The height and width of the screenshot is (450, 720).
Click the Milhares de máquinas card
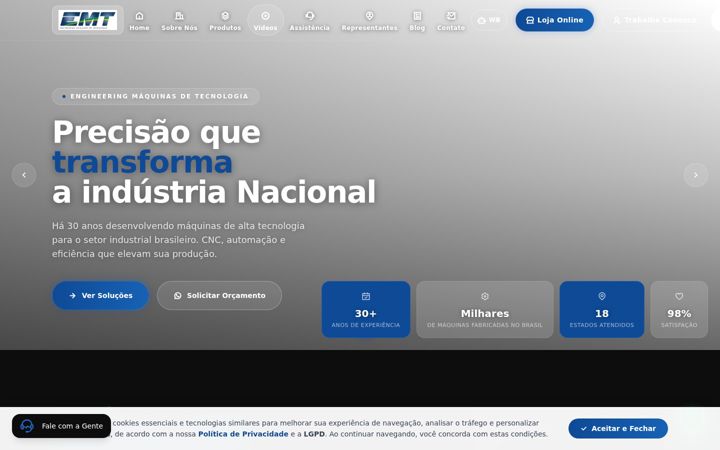(485, 309)
